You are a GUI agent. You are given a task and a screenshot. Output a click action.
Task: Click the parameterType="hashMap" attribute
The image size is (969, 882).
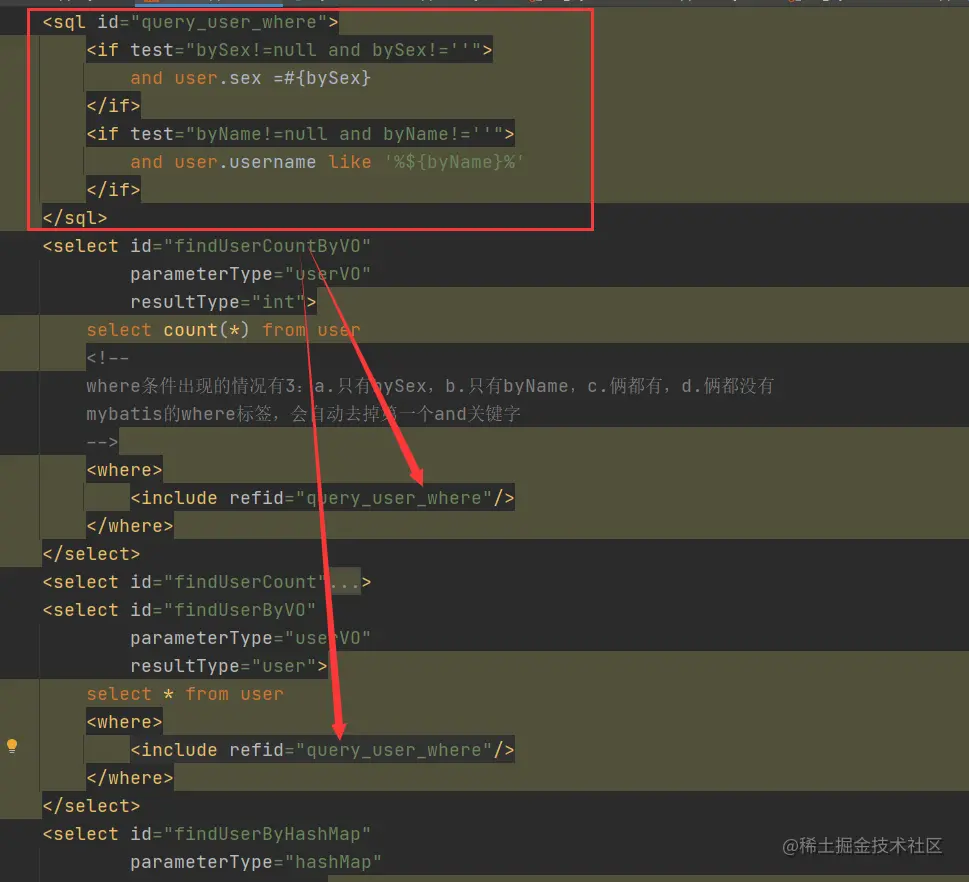click(256, 862)
